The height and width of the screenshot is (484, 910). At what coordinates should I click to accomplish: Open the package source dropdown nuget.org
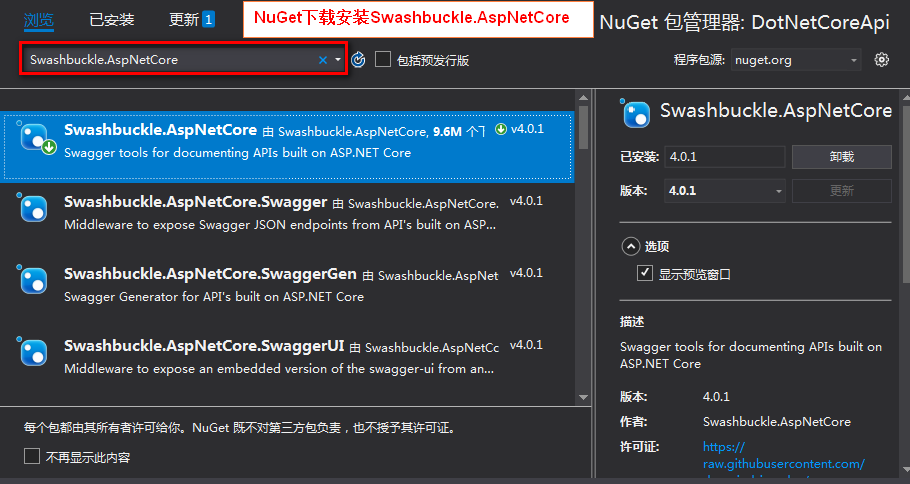796,60
